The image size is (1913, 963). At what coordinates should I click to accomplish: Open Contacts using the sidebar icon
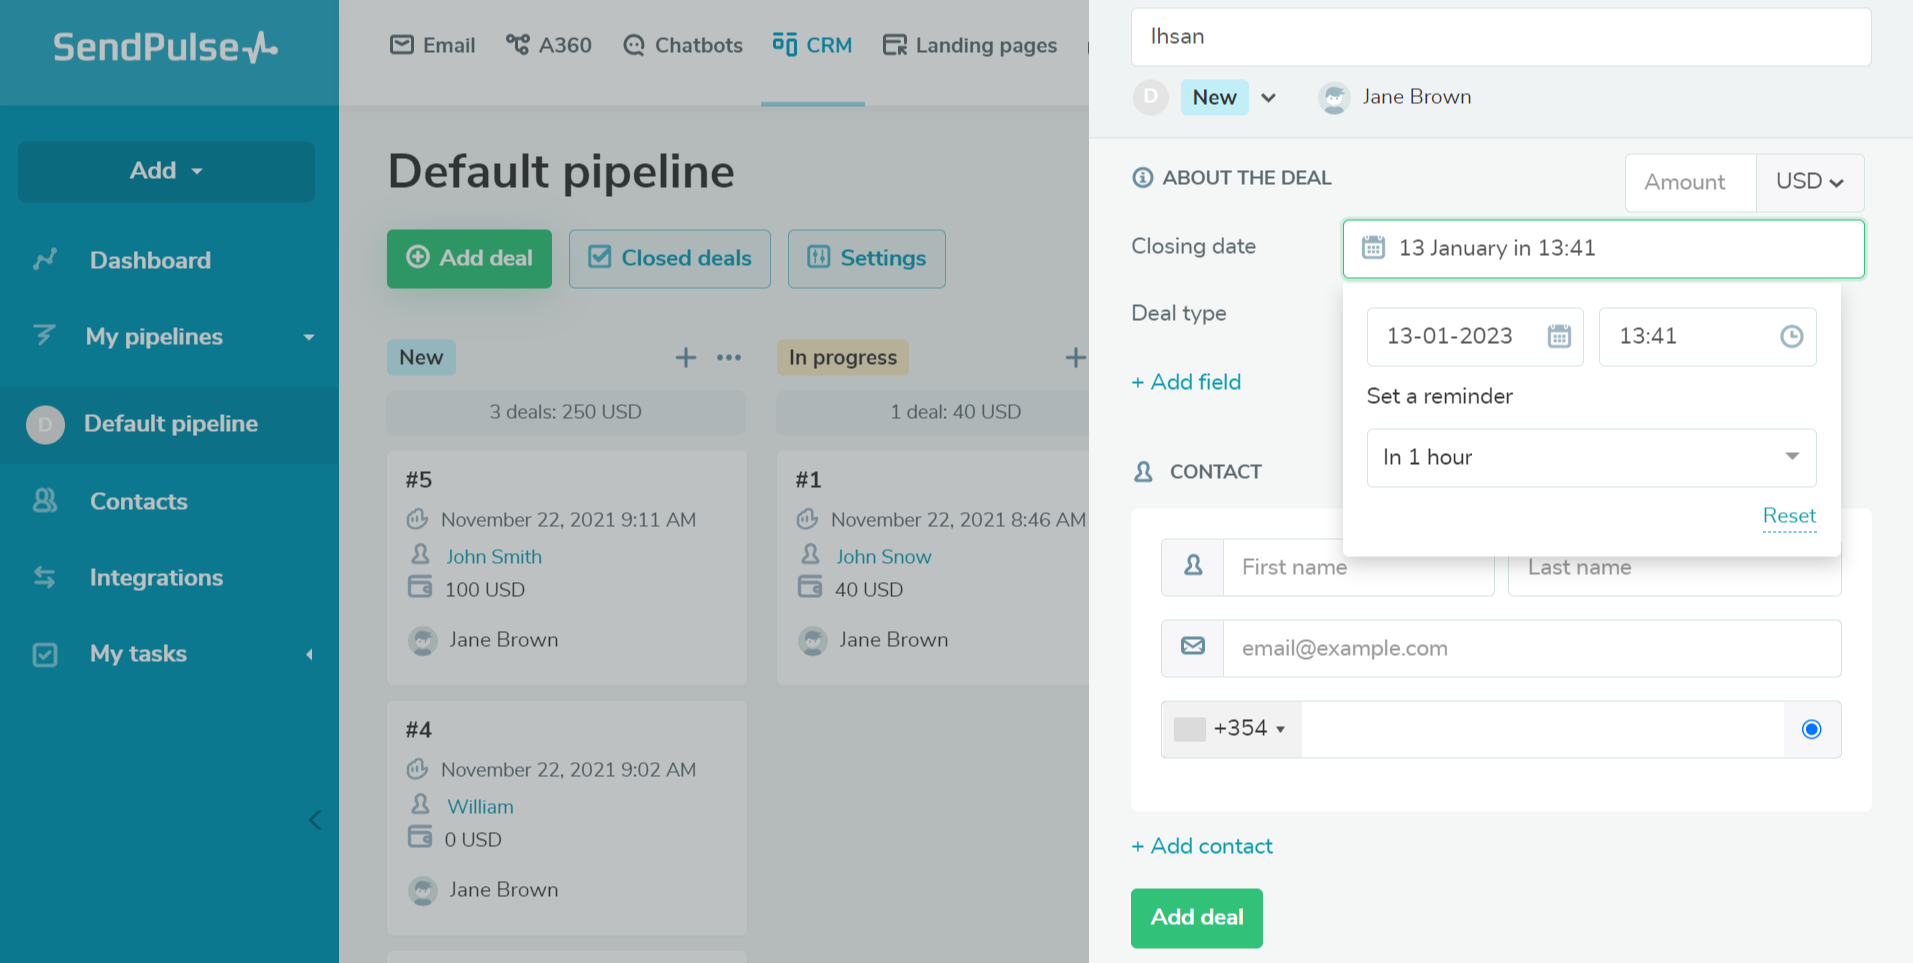click(45, 501)
